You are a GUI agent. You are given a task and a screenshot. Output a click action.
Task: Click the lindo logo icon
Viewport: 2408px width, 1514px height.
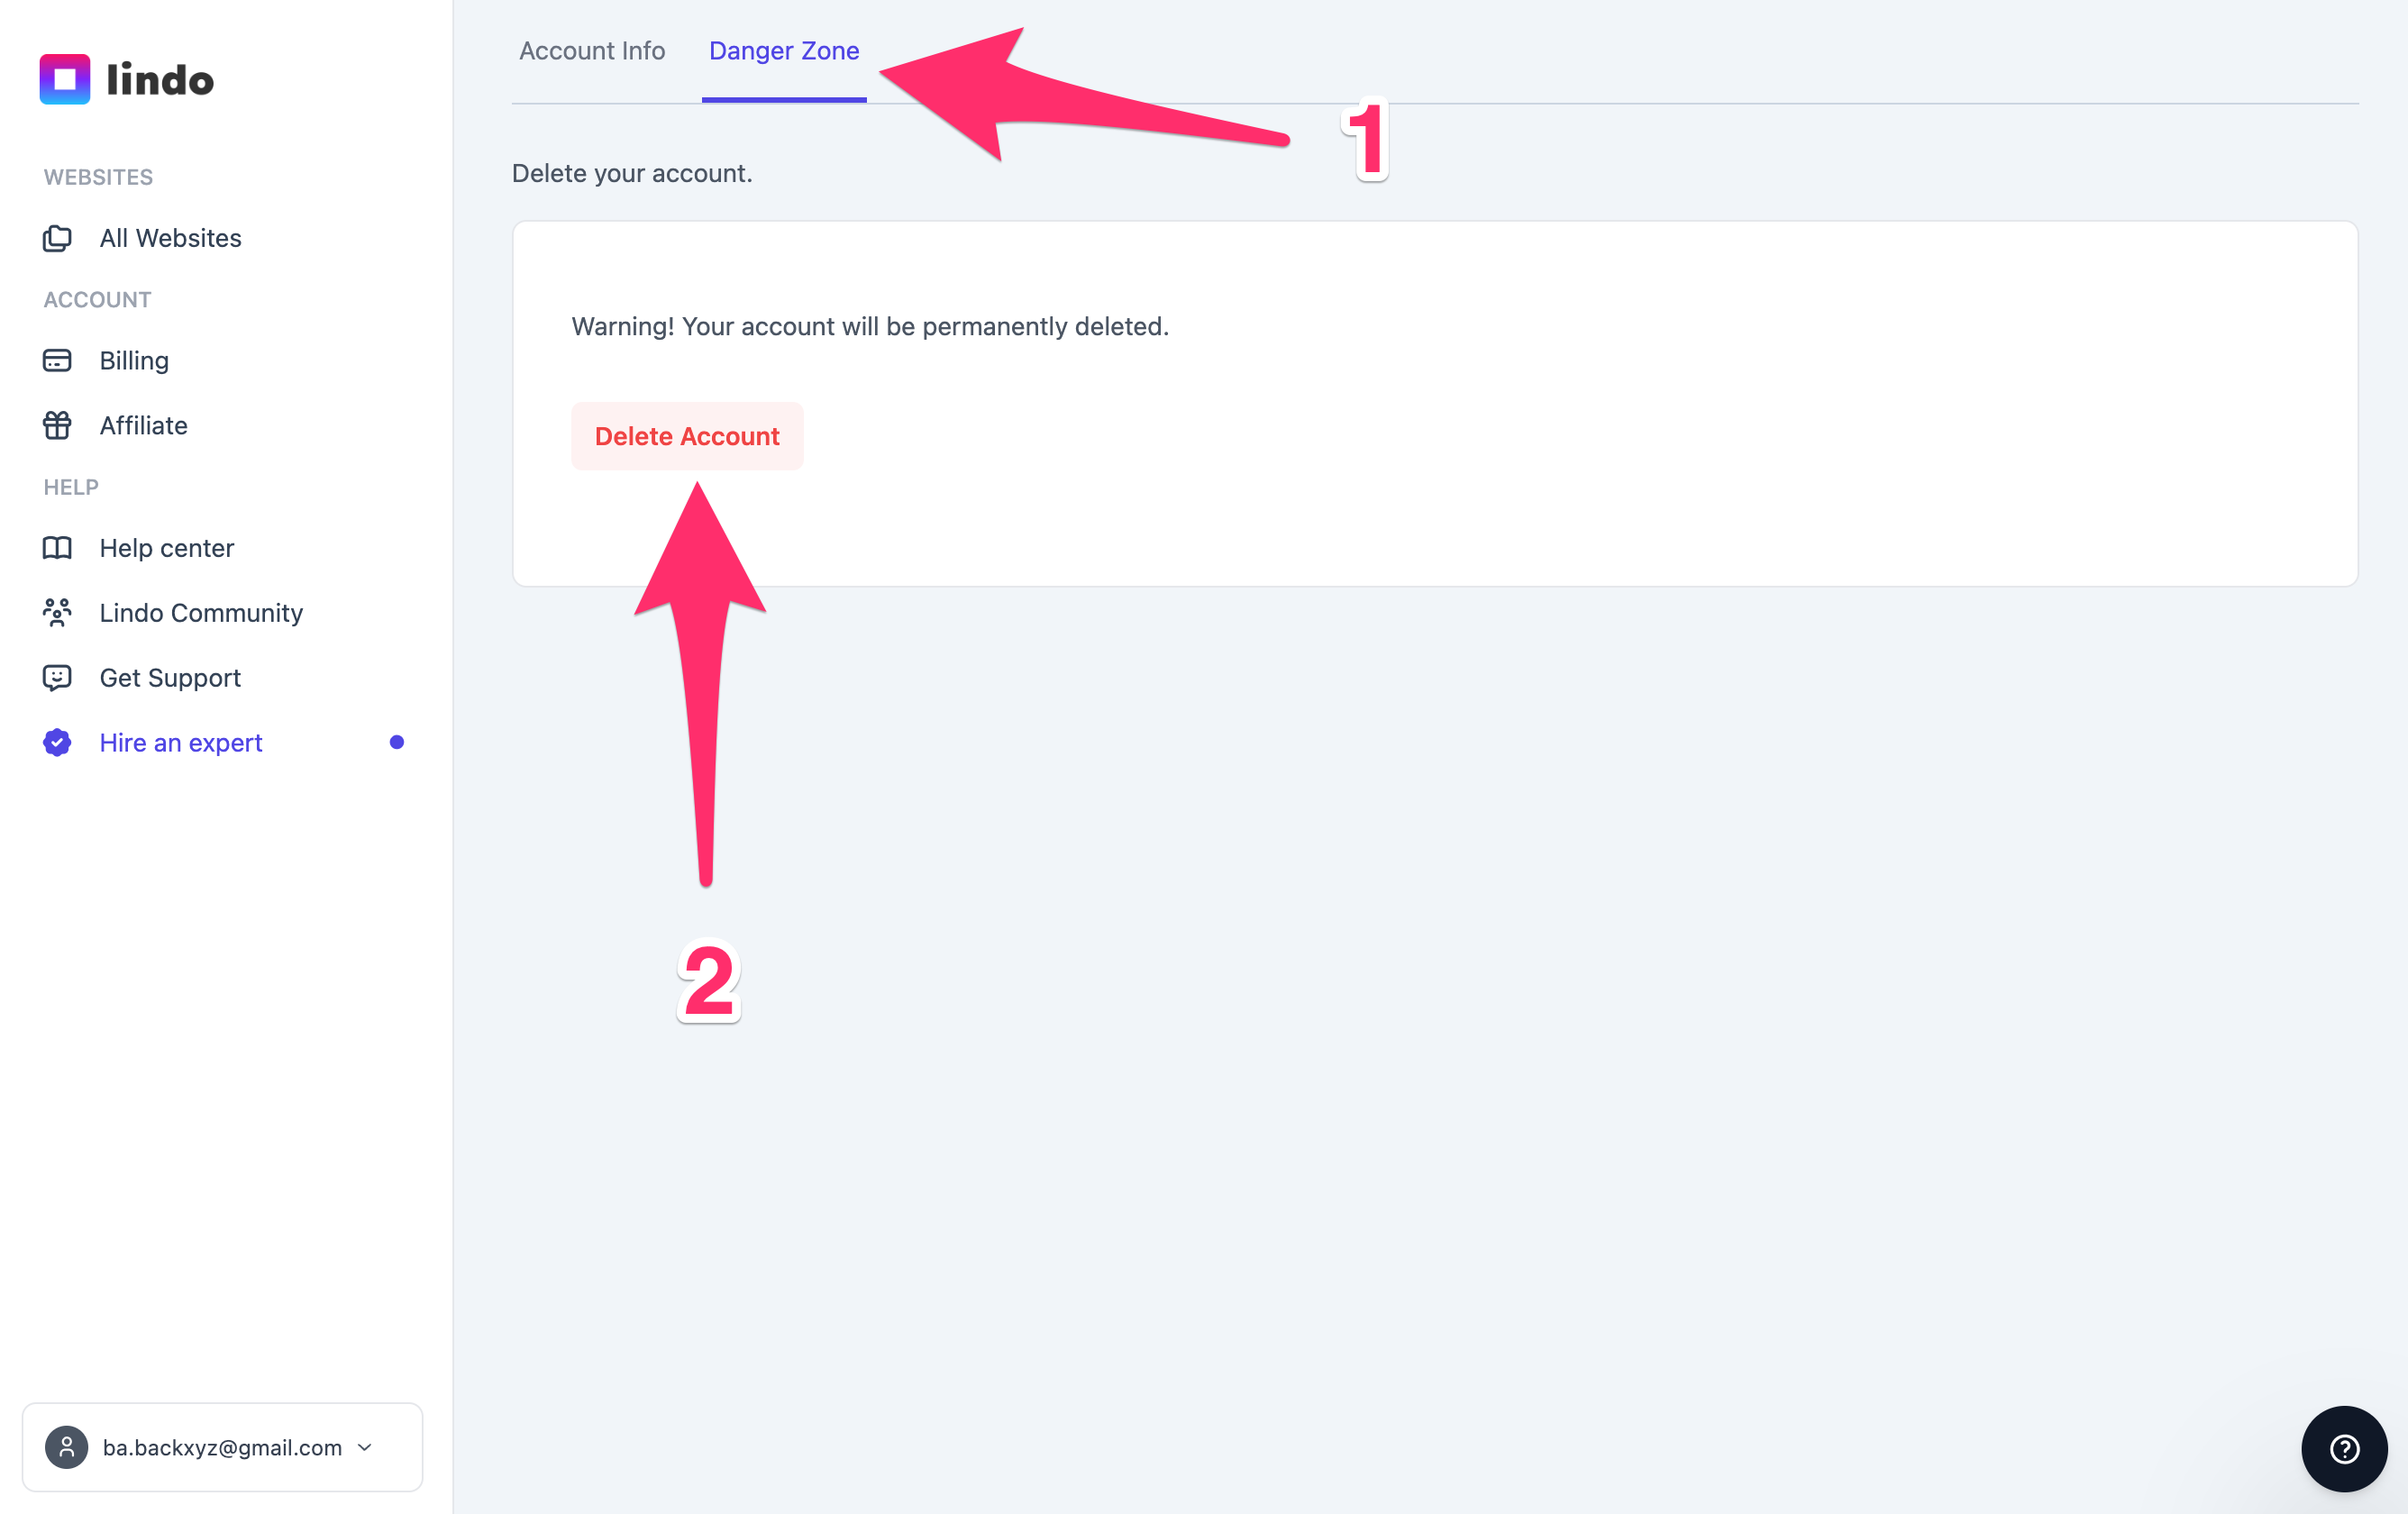pos(65,79)
